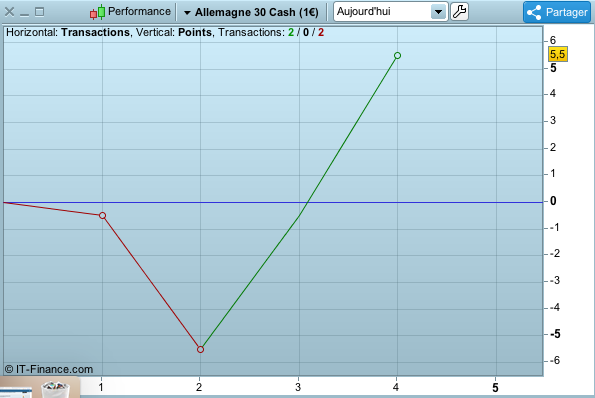
Task: Click the Points vertical axis label
Action: (195, 32)
